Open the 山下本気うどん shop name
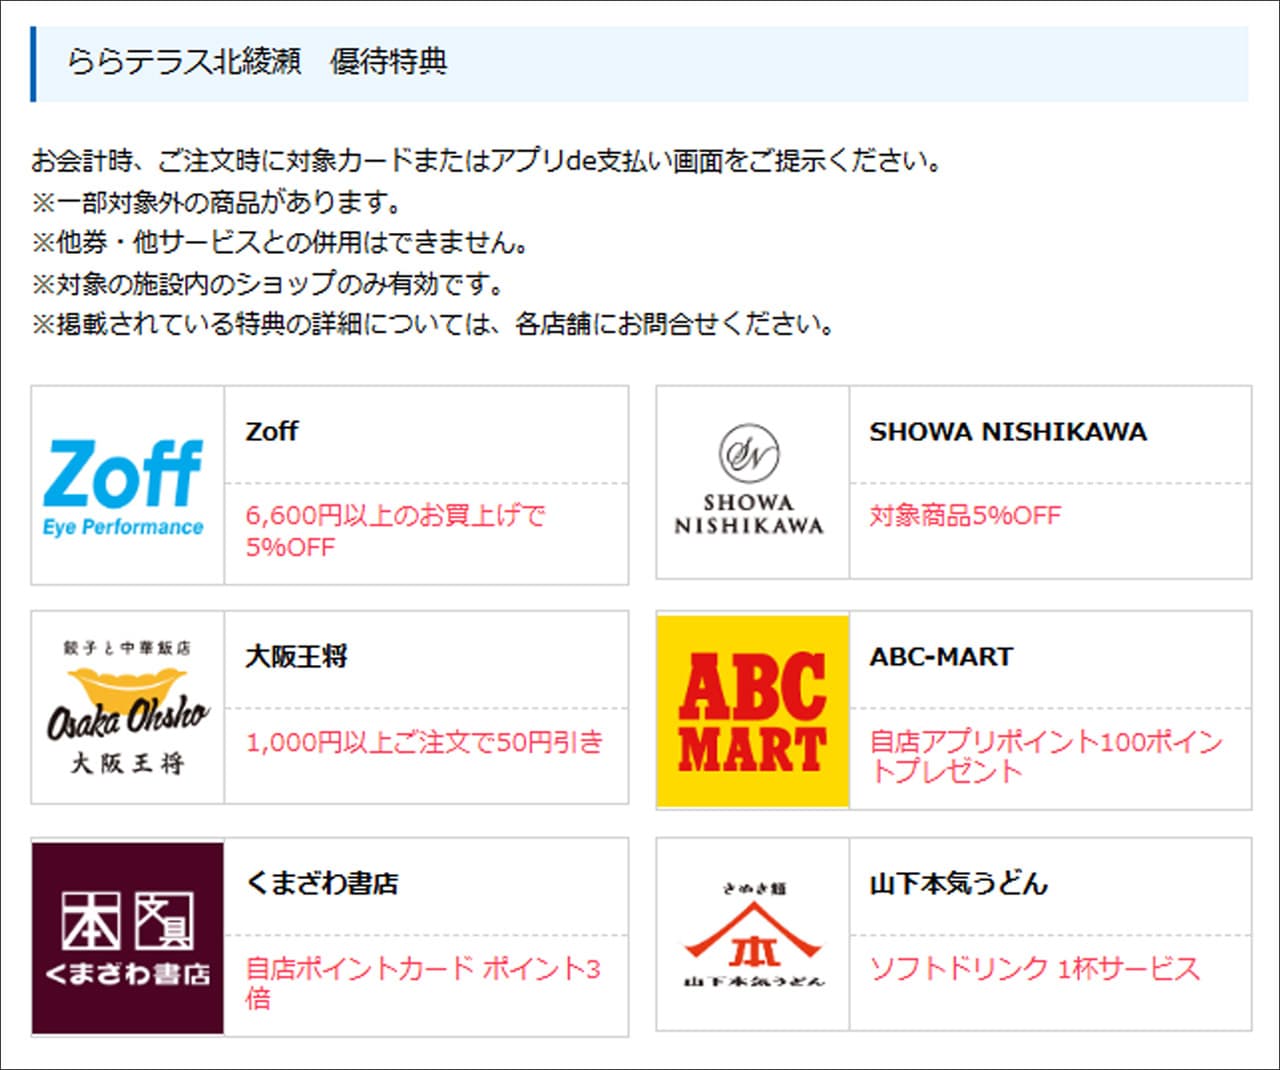This screenshot has height=1070, width=1280. [958, 883]
